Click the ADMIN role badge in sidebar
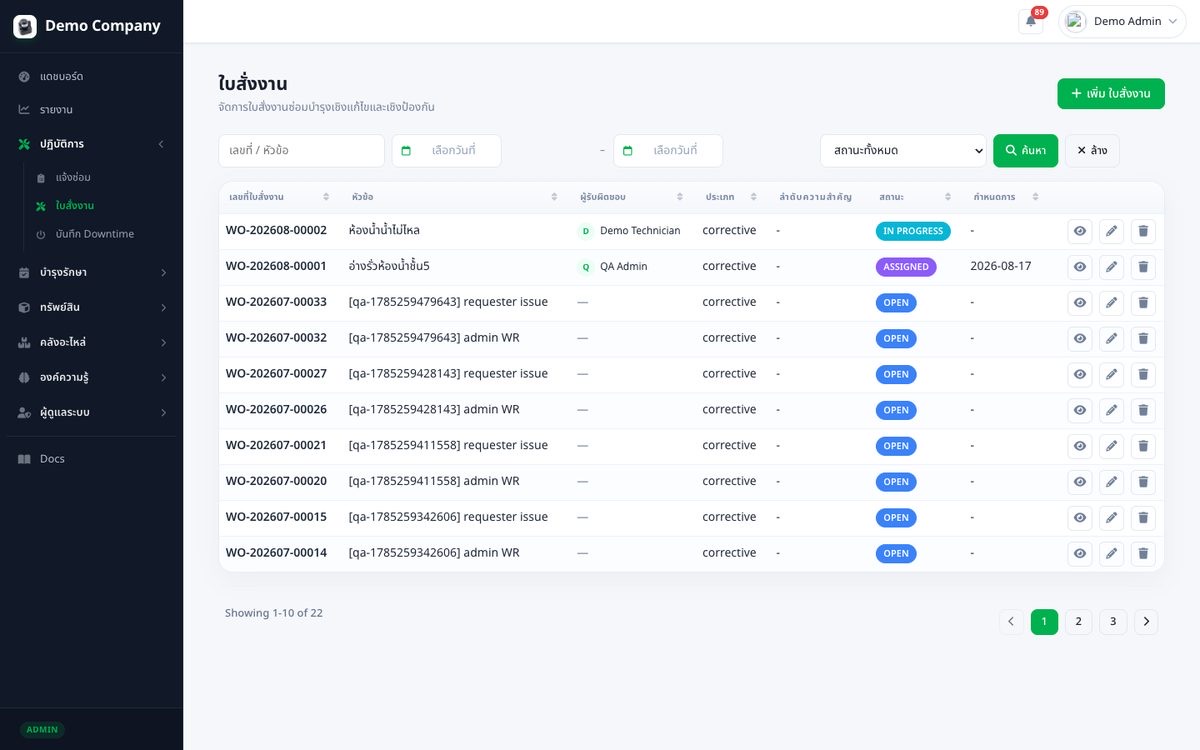The image size is (1200, 750). point(42,730)
